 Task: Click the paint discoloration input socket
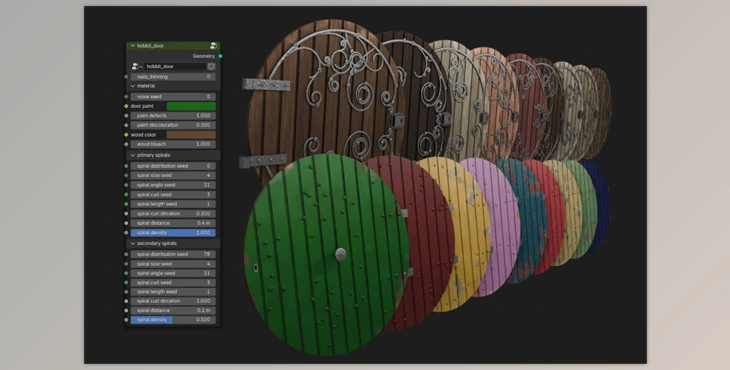click(x=126, y=125)
